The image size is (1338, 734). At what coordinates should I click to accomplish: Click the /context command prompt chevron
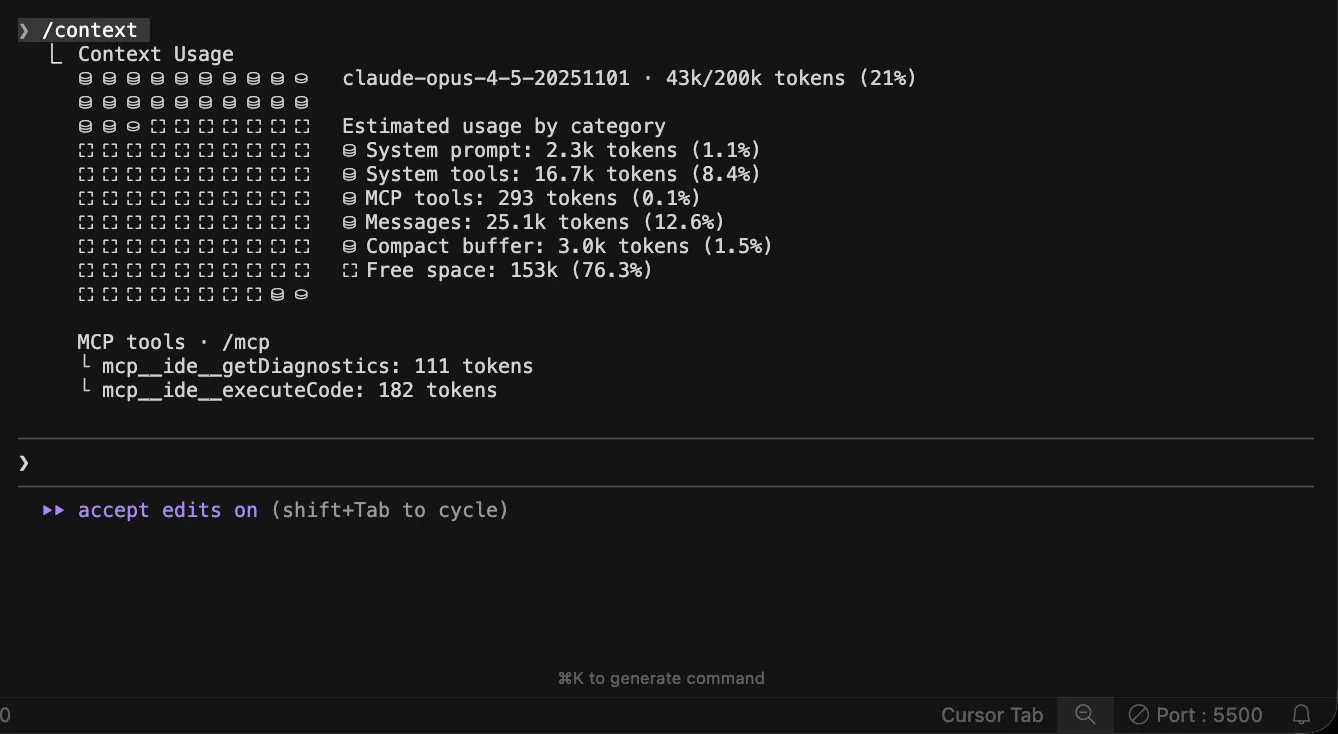[24, 31]
